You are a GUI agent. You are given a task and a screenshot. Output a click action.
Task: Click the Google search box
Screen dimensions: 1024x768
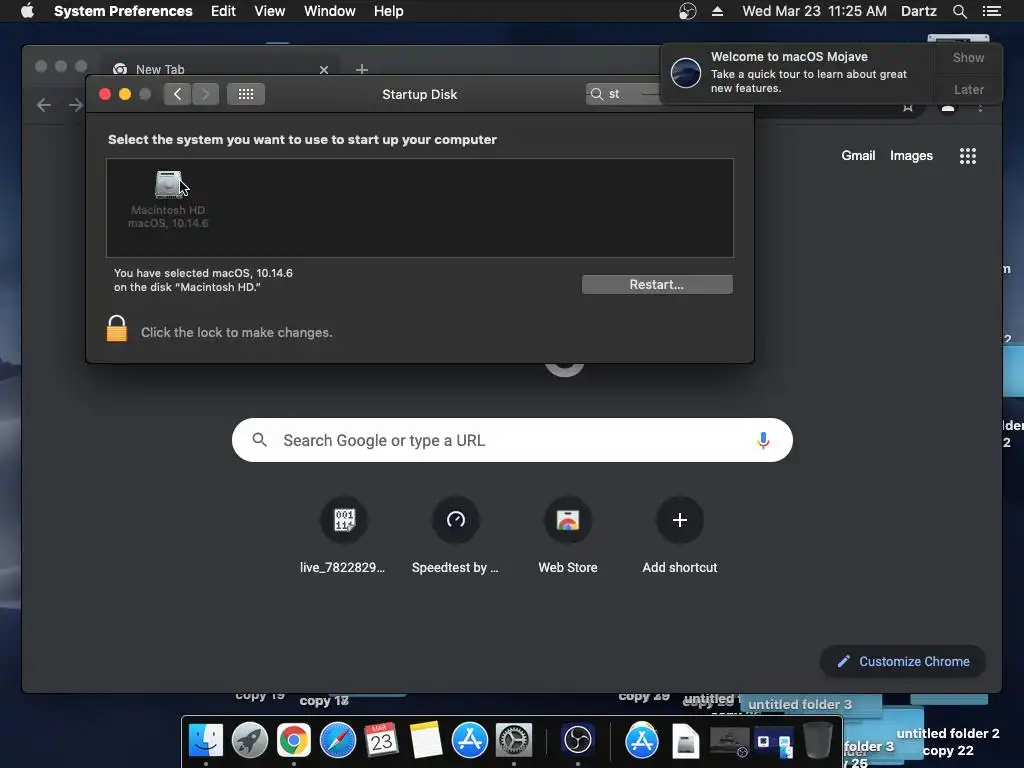pos(512,440)
